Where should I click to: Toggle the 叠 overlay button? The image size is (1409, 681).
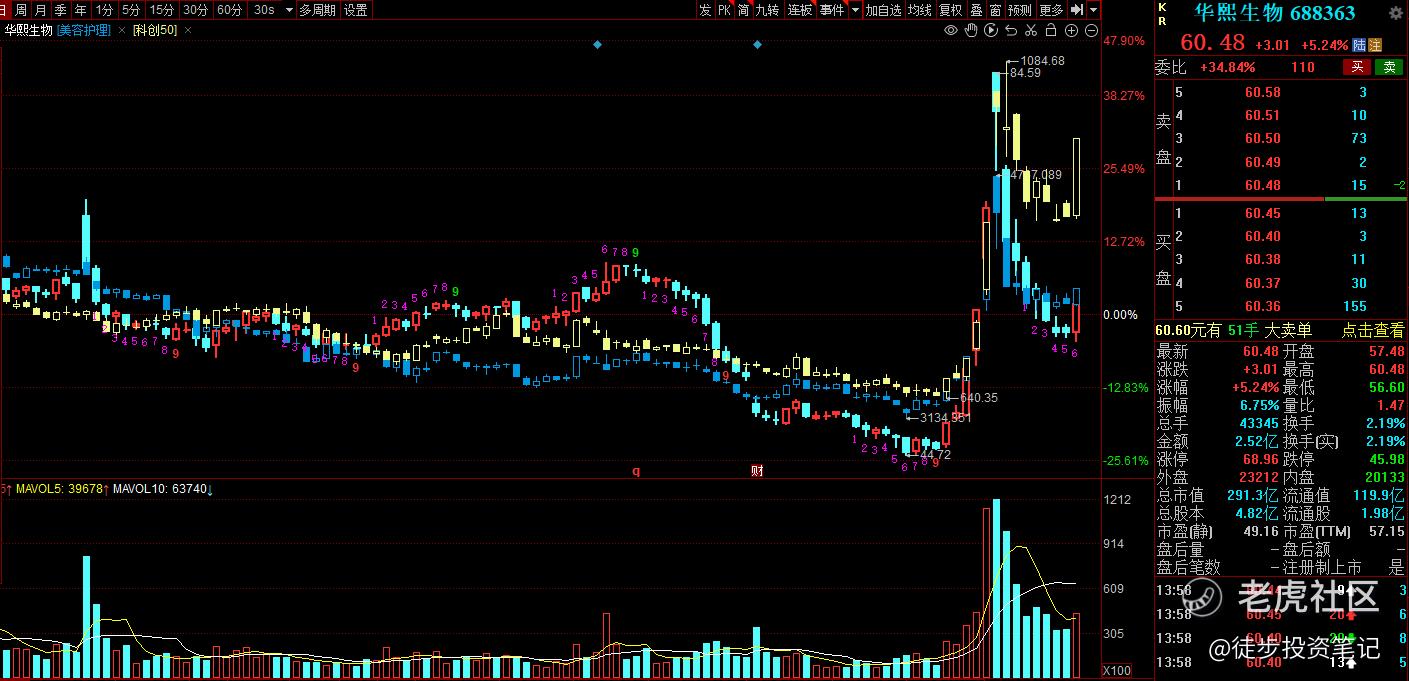click(977, 10)
